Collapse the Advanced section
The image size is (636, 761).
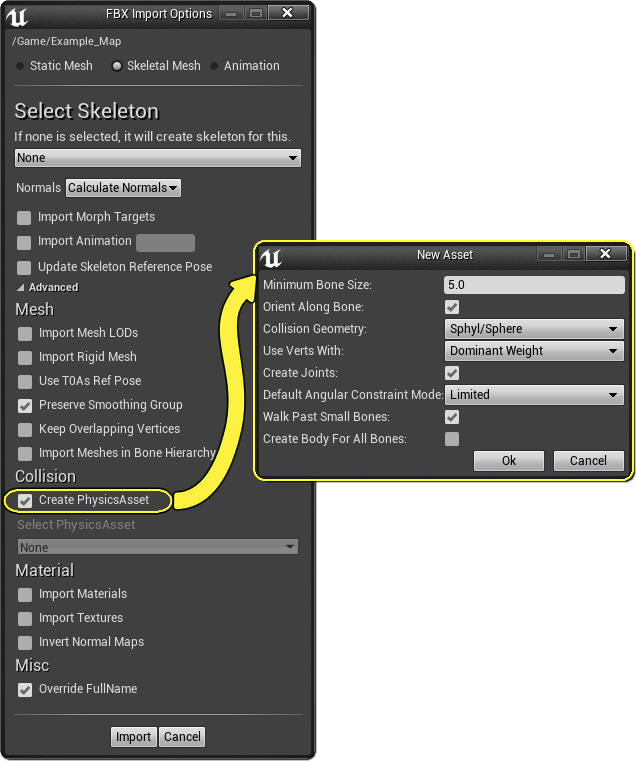pos(20,288)
